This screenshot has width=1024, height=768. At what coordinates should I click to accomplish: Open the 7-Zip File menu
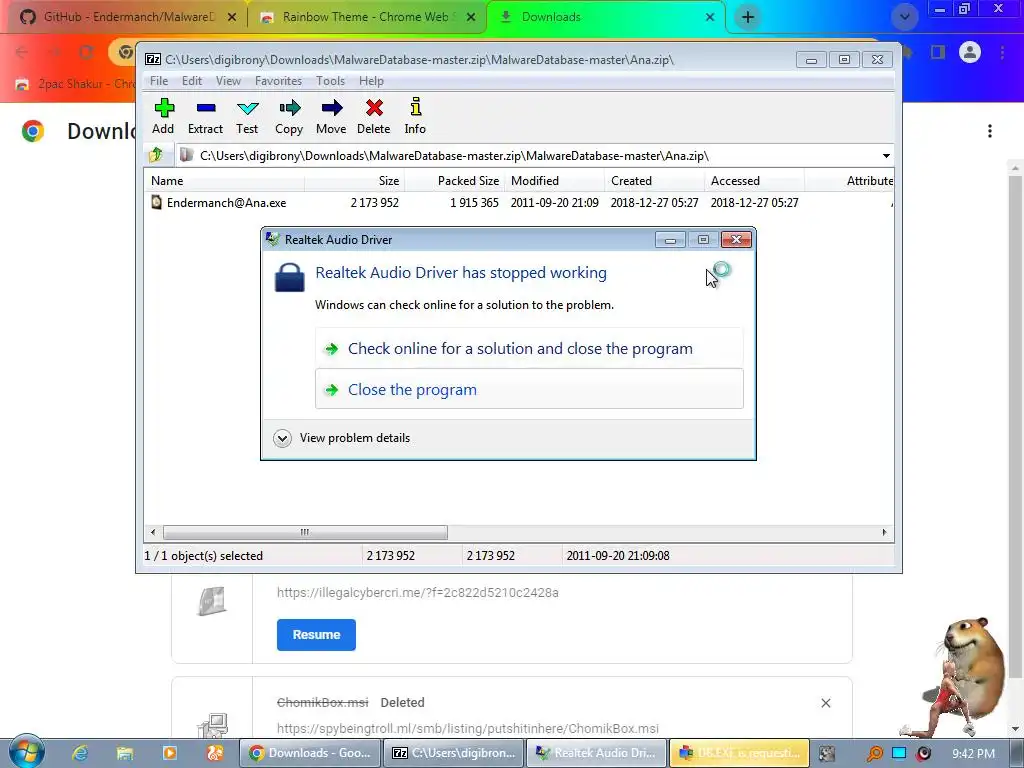pos(159,81)
